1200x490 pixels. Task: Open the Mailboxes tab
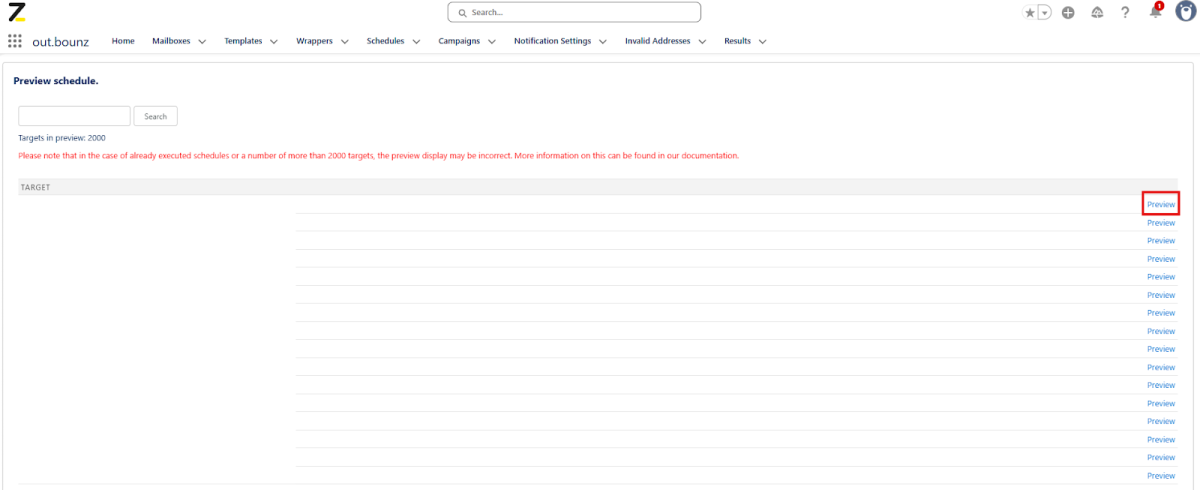171,41
